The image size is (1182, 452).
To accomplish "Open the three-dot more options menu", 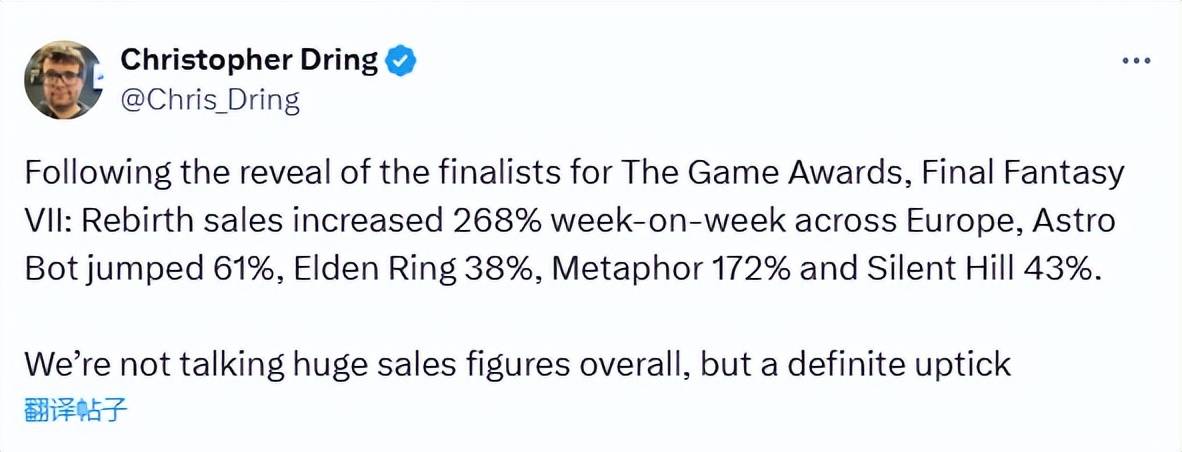I will (x=1137, y=61).
